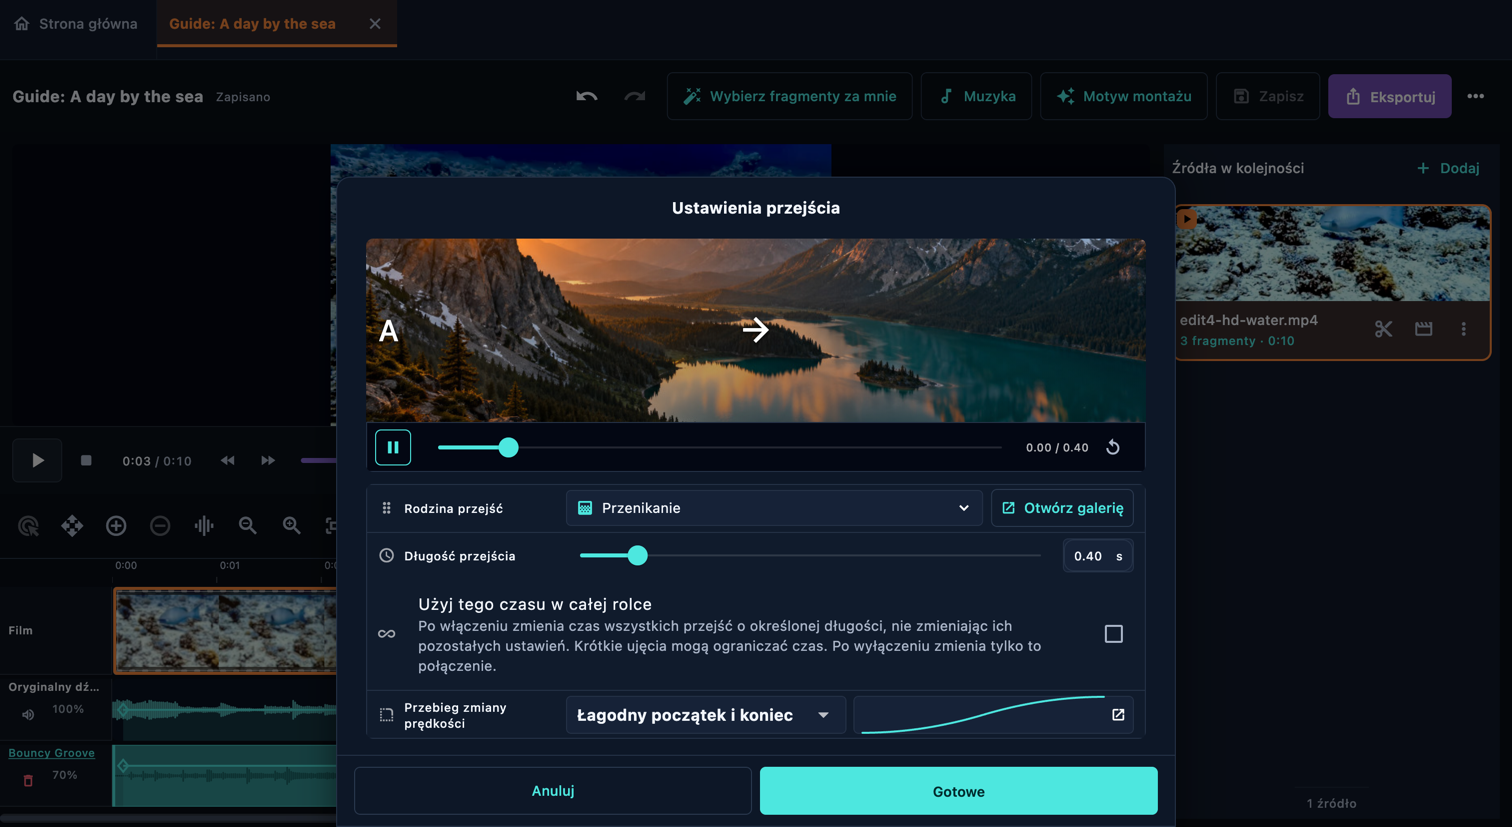Click the Eksportuj button
Viewport: 1512px width, 827px height.
pos(1390,96)
